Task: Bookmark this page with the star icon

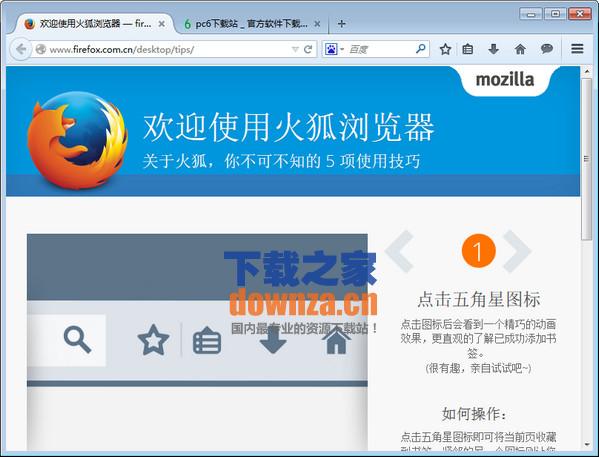Action: [x=445, y=49]
